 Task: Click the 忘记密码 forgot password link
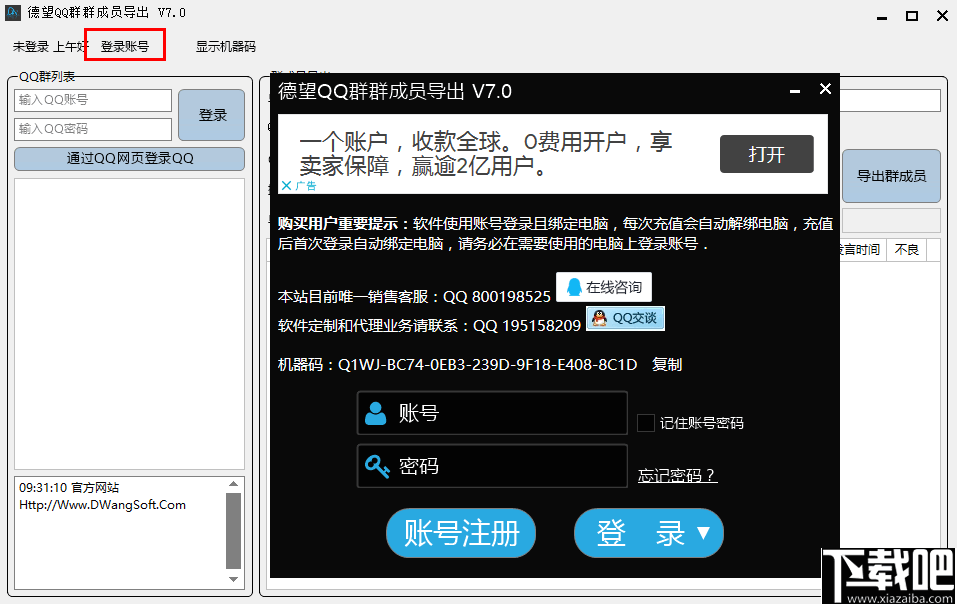(677, 475)
